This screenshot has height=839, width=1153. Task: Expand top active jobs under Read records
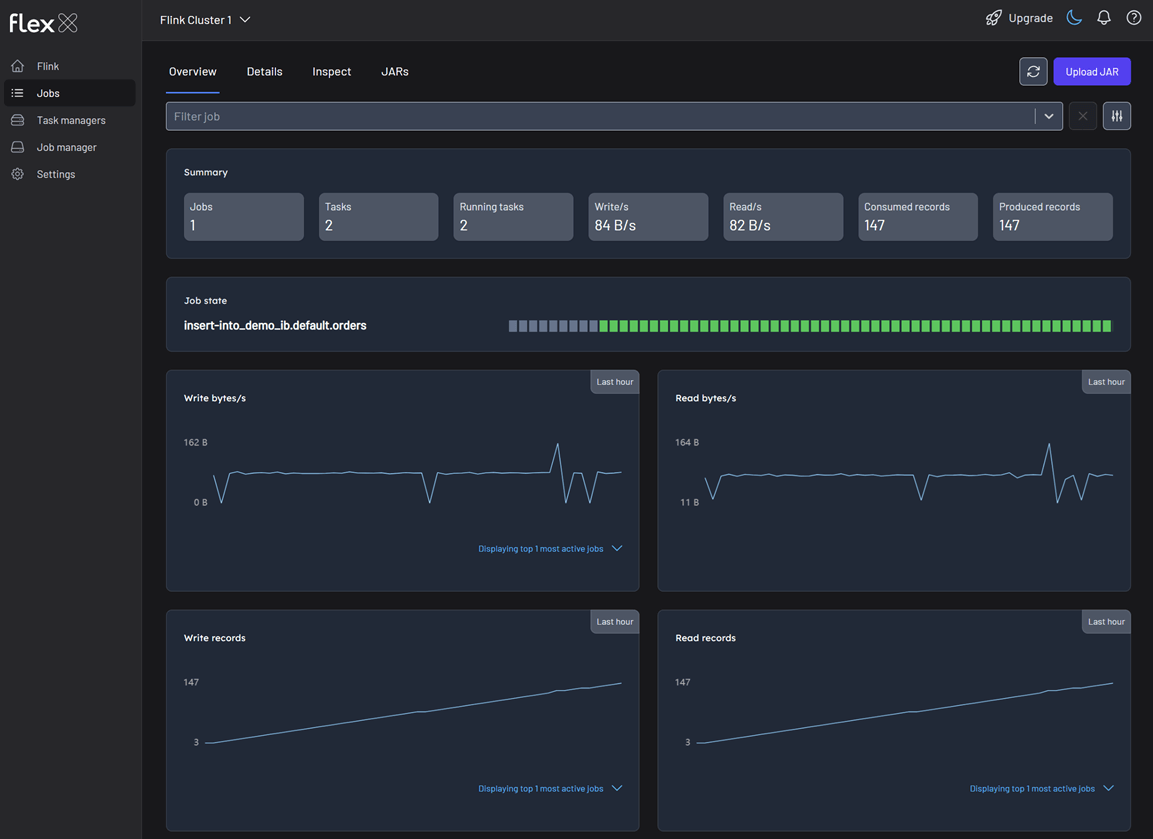tap(1041, 788)
